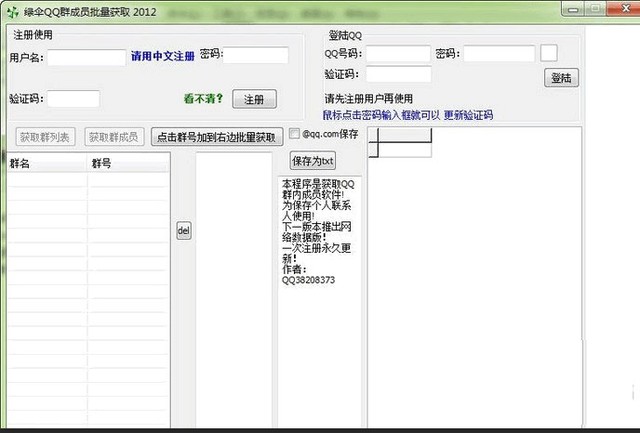Viewport: 640px width, 433px height.
Task: Click the 登陆 button
Action: coord(561,78)
